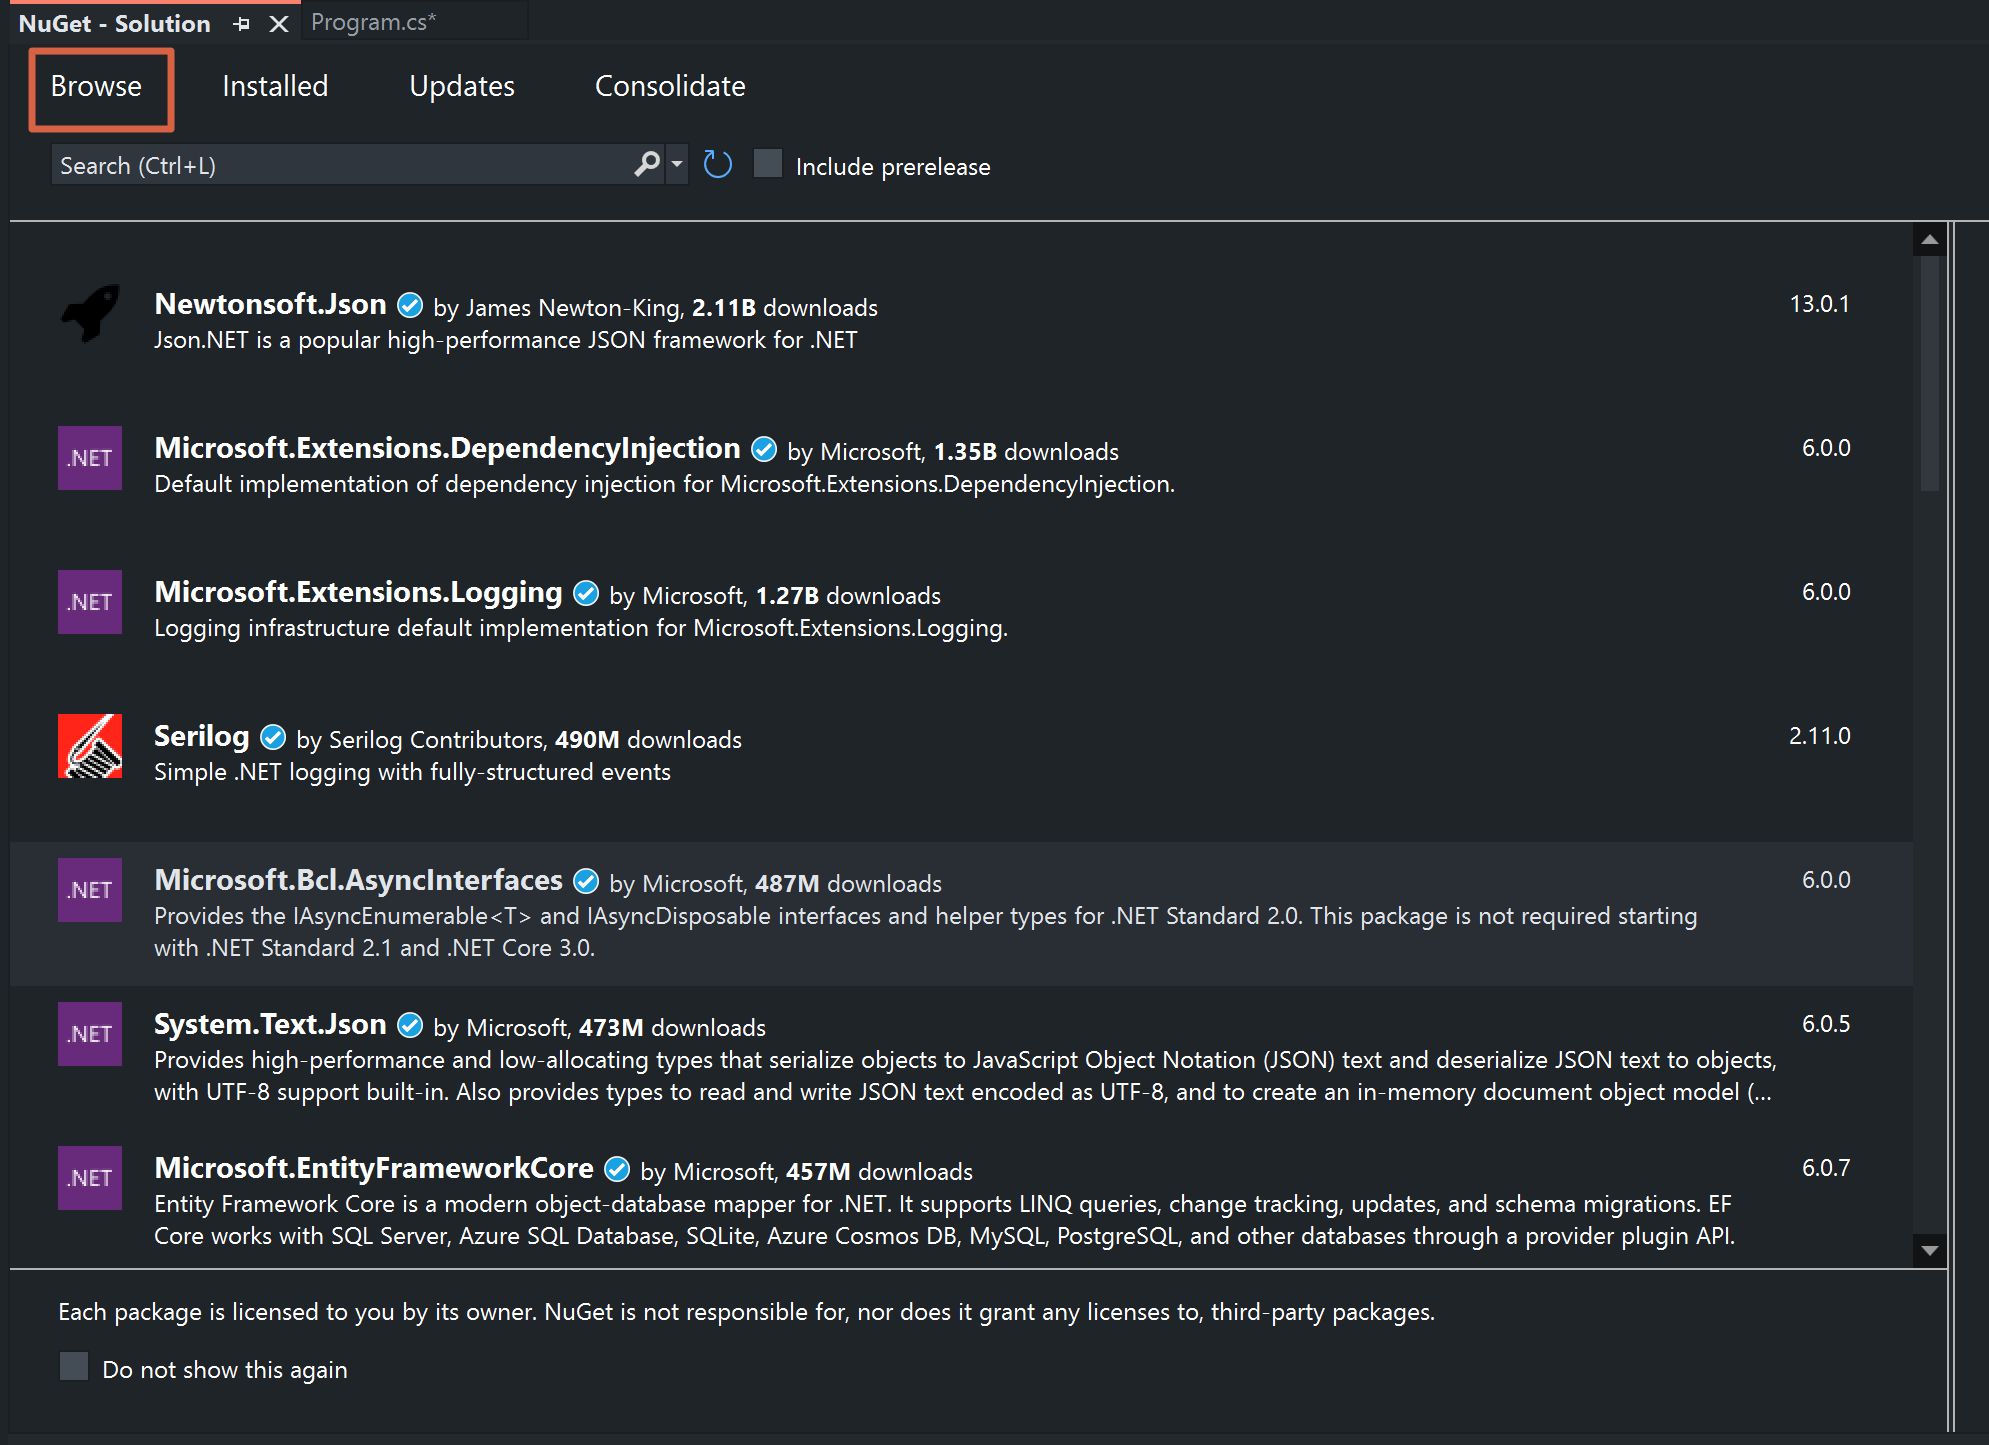Open the Updates tab
Viewport: 1989px width, 1445px height.
[462, 86]
